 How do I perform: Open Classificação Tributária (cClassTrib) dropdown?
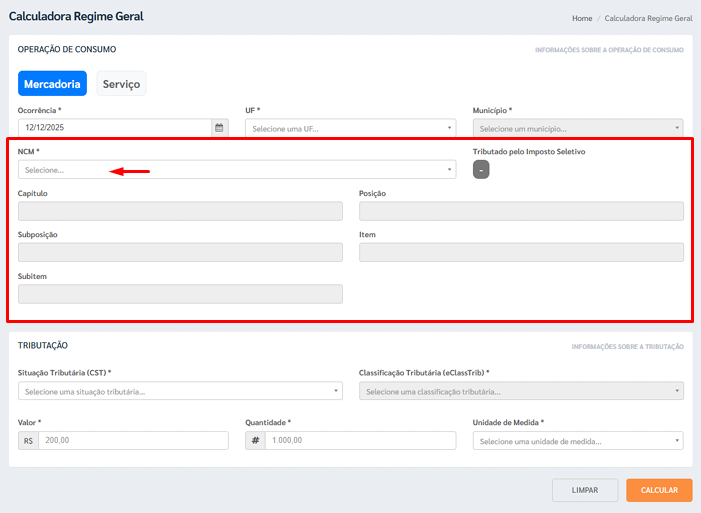pos(520,391)
